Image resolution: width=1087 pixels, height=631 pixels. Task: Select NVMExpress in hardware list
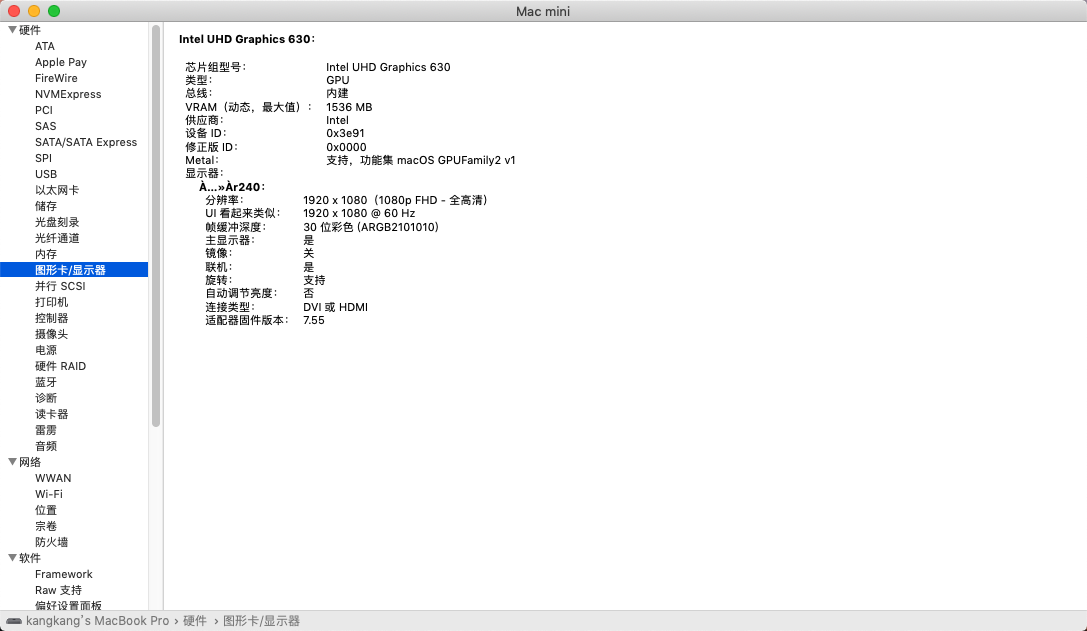[x=68, y=94]
